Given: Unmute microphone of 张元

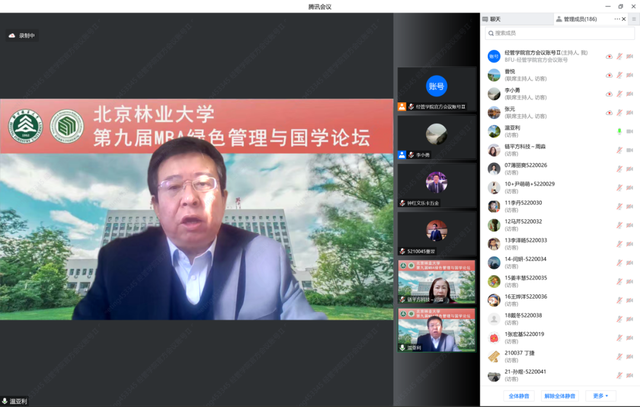Looking at the screenshot, I should [x=619, y=113].
